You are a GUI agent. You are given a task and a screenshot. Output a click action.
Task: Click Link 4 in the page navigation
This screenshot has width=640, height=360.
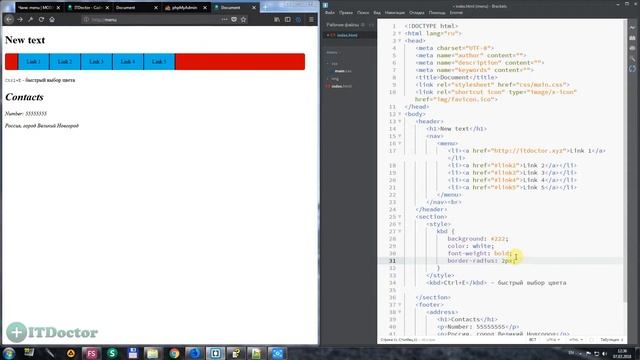[128, 62]
